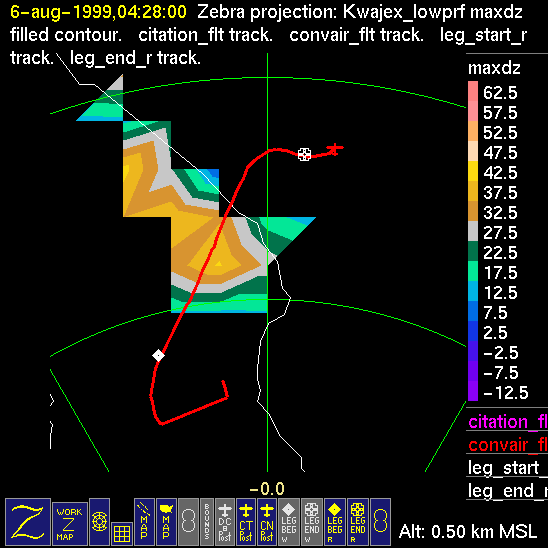Image resolution: width=548 pixels, height=548 pixels.
Task: Click the large Zebra Z icon
Action: 28,522
